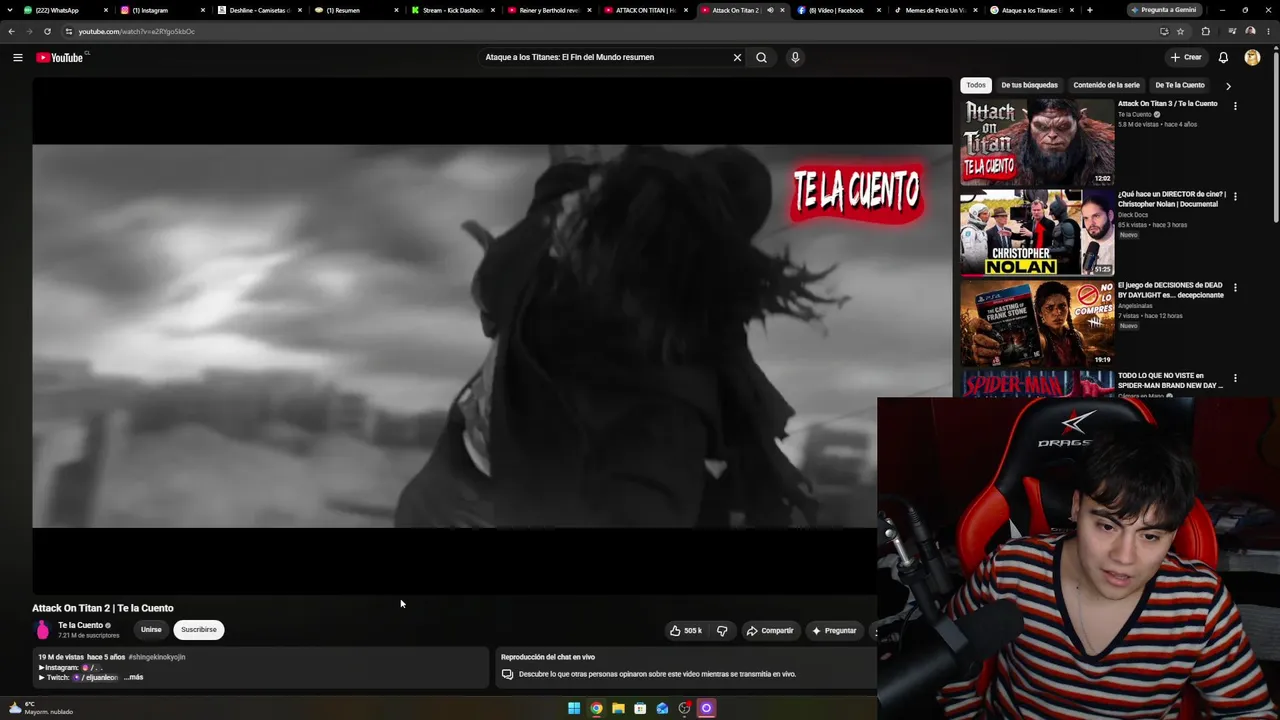Select the Contenido de la serie chip
The width and height of the screenshot is (1280, 720).
[x=1106, y=85]
